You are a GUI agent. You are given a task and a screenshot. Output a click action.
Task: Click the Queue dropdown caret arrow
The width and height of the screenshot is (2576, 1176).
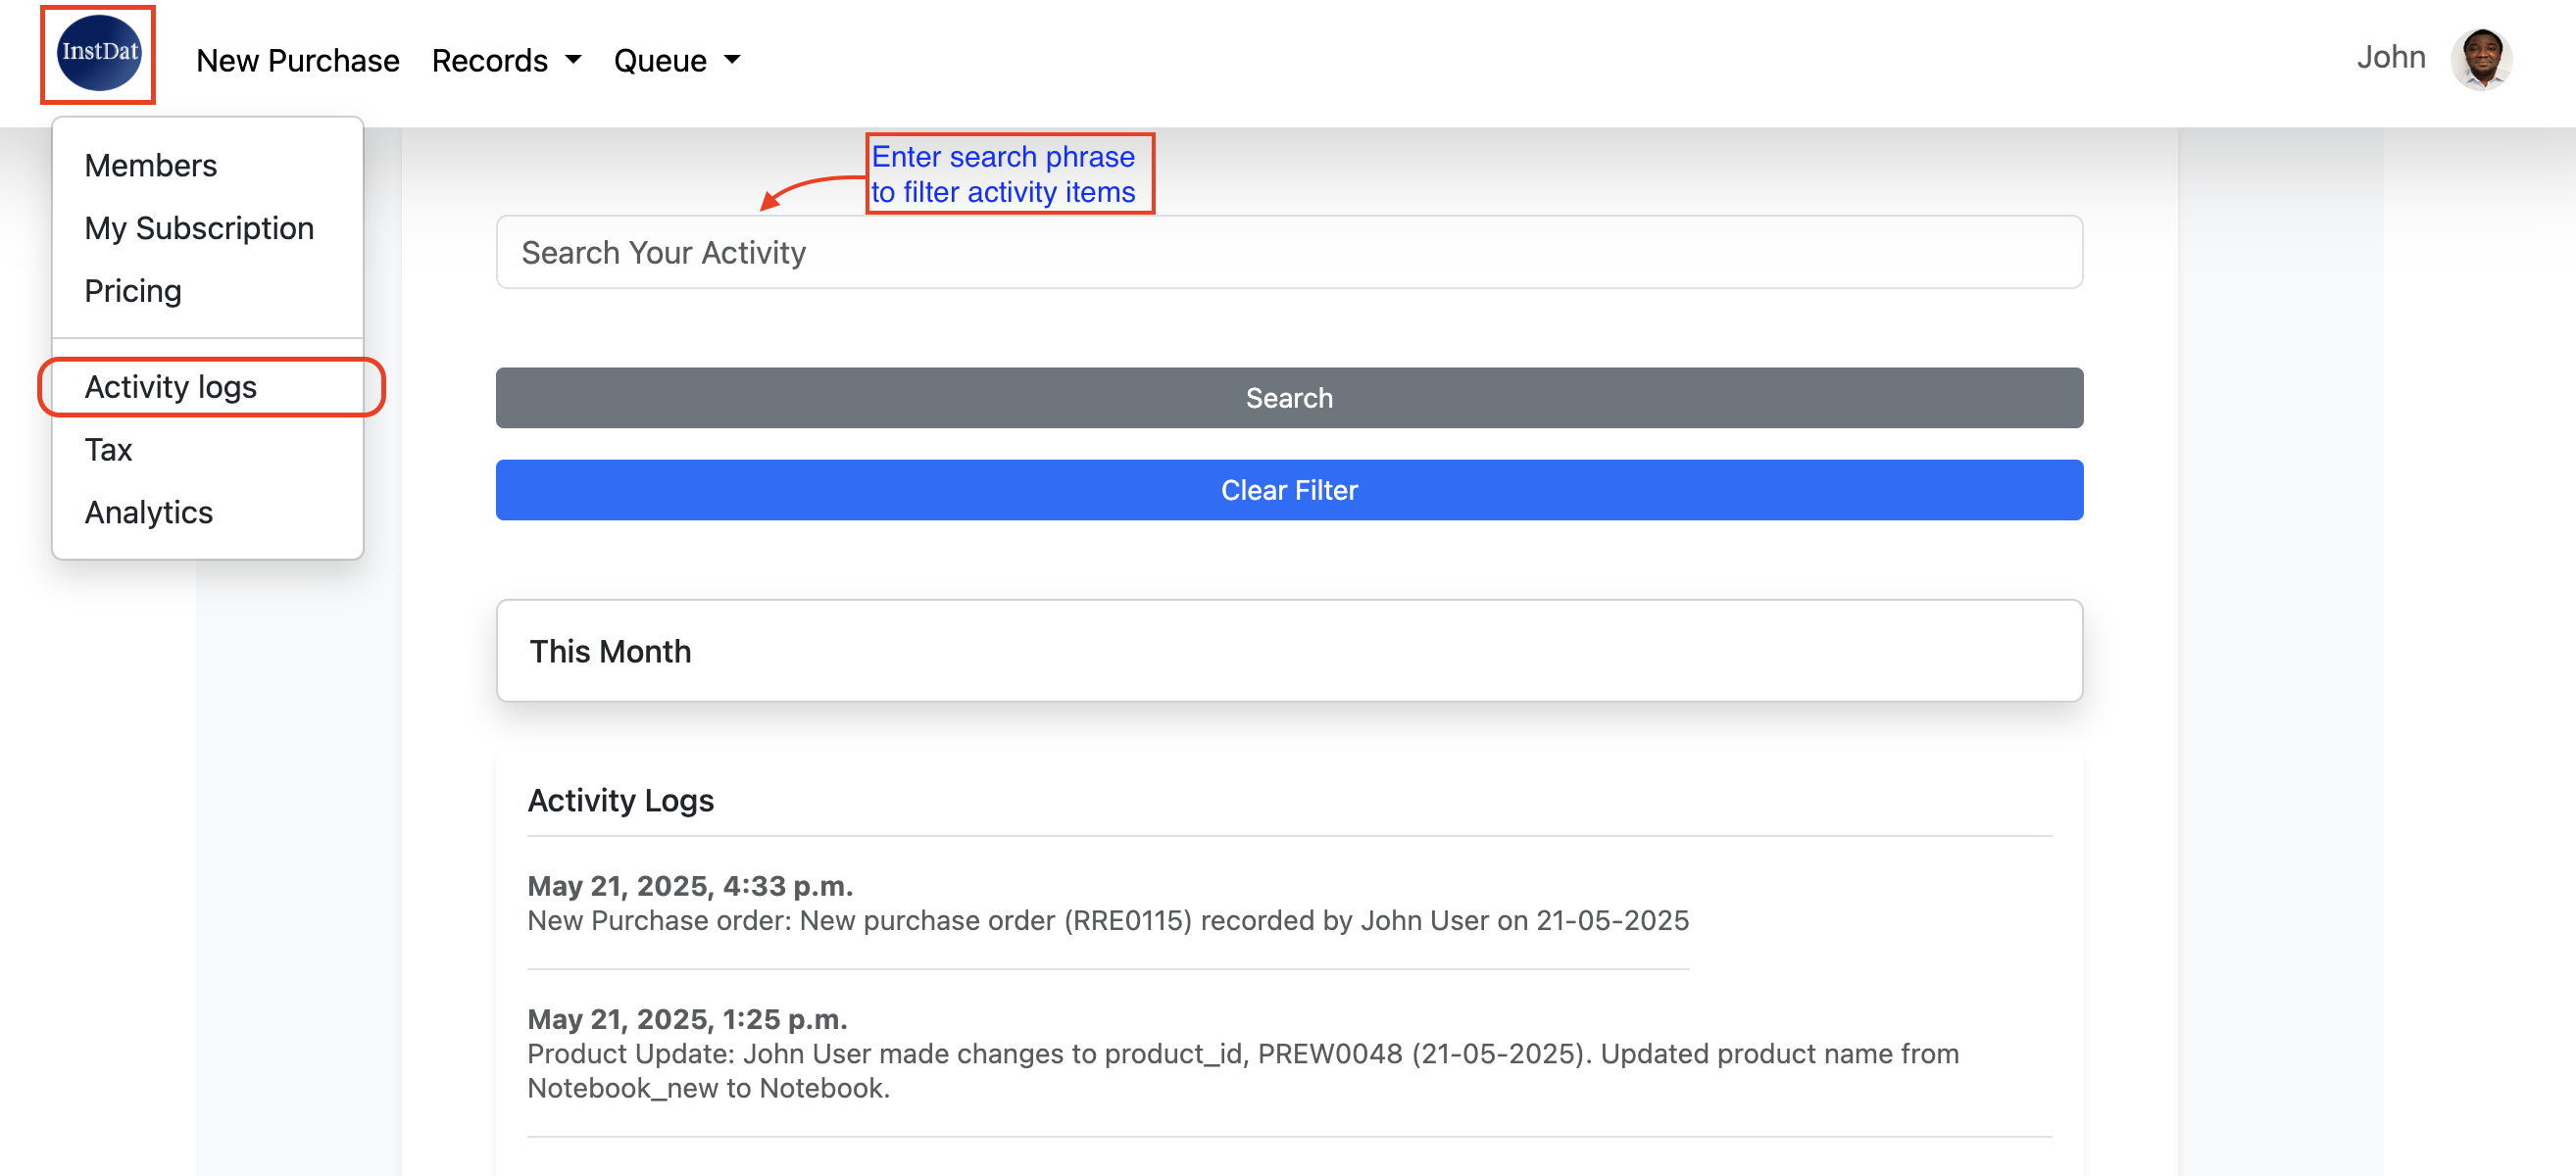click(x=732, y=60)
